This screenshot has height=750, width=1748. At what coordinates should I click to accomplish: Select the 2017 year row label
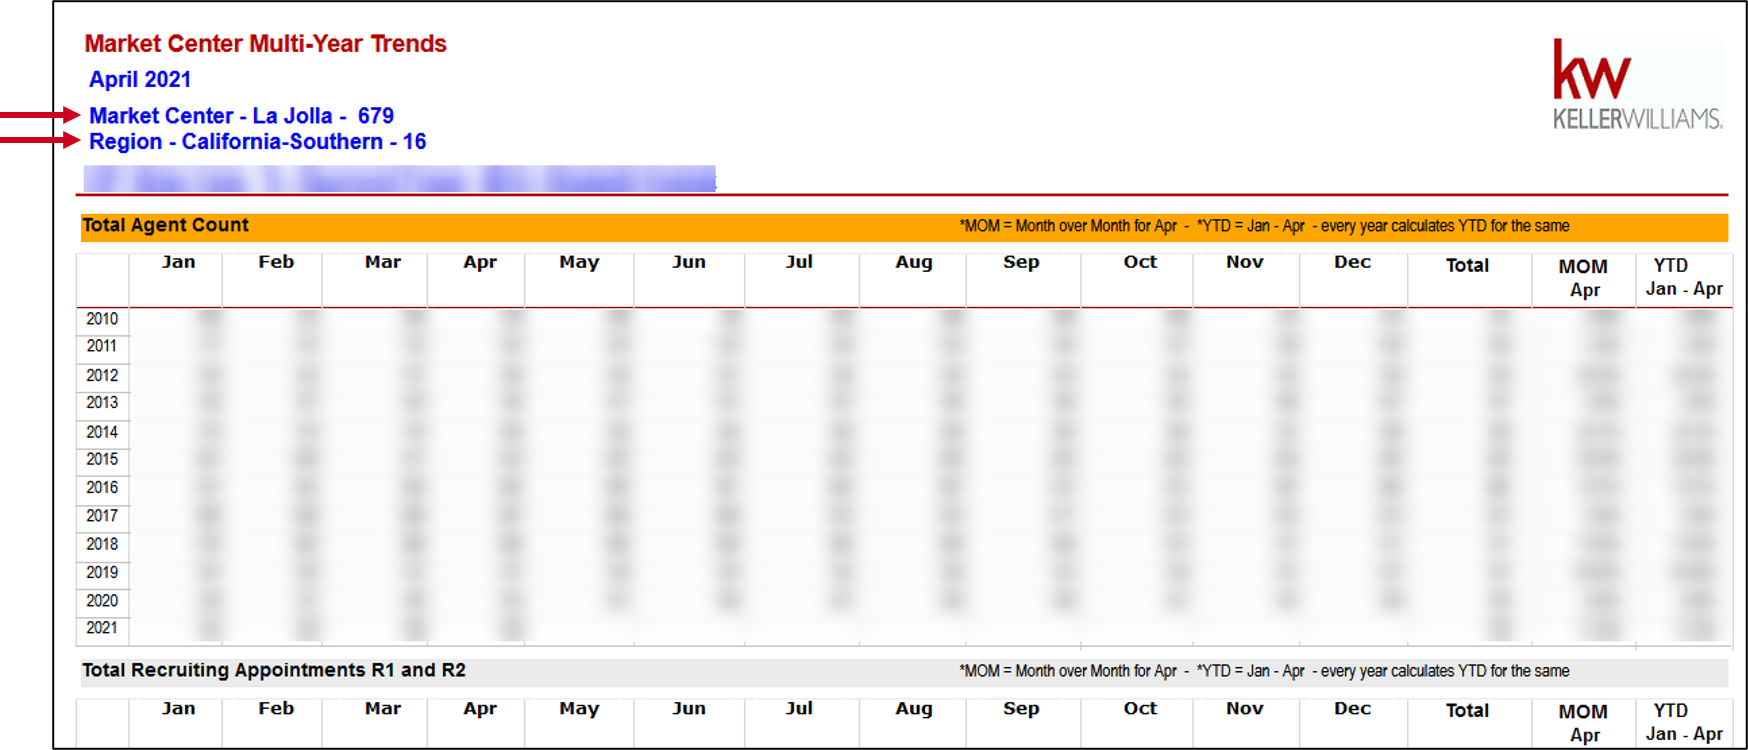[102, 516]
